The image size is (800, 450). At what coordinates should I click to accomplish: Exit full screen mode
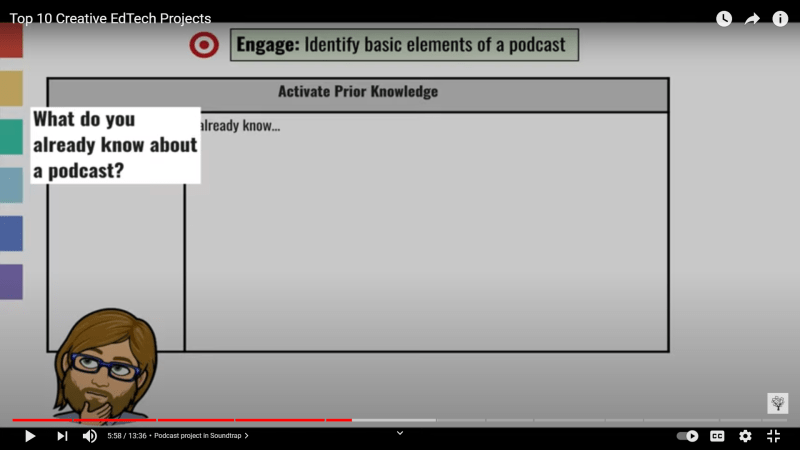point(773,436)
